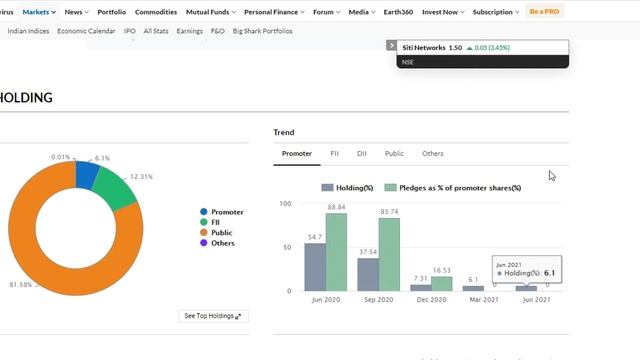Open the Markets dropdown menu
640x360 pixels.
[x=39, y=12]
